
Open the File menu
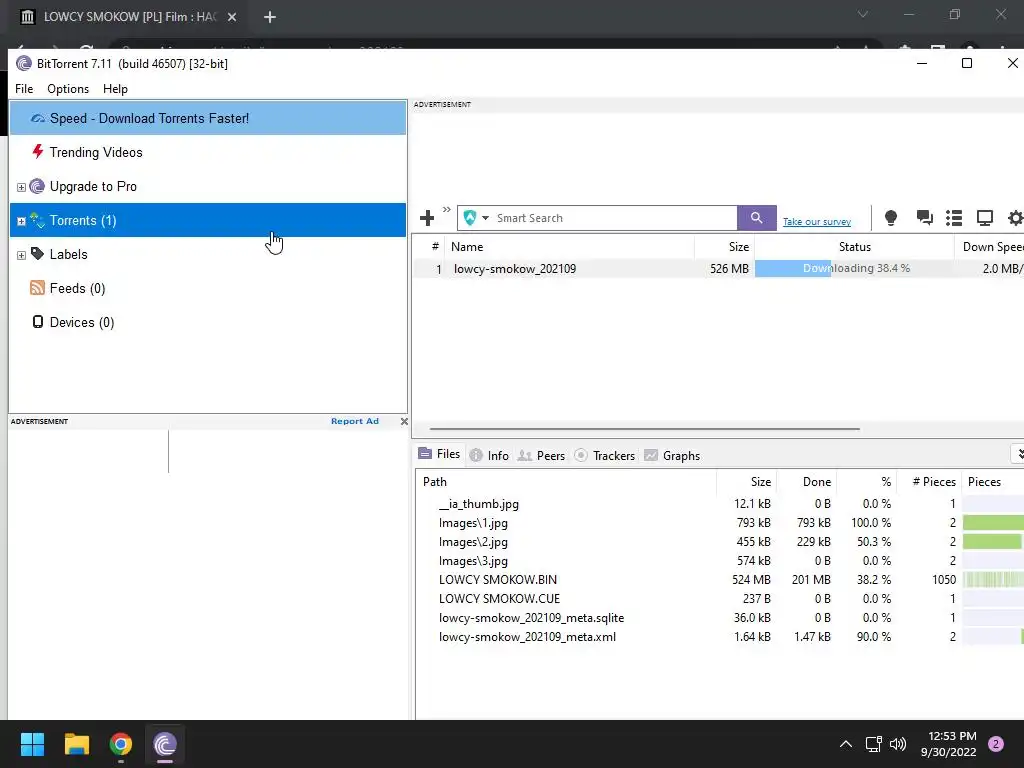tap(24, 89)
